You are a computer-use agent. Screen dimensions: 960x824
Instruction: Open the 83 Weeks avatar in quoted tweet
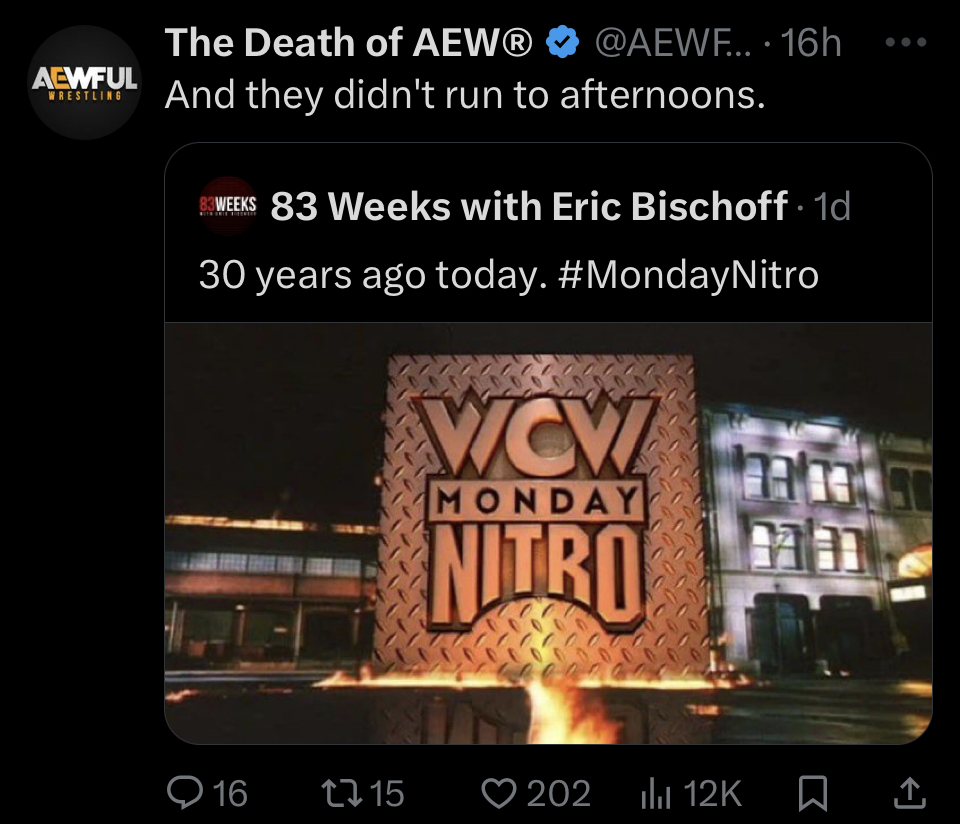point(228,206)
